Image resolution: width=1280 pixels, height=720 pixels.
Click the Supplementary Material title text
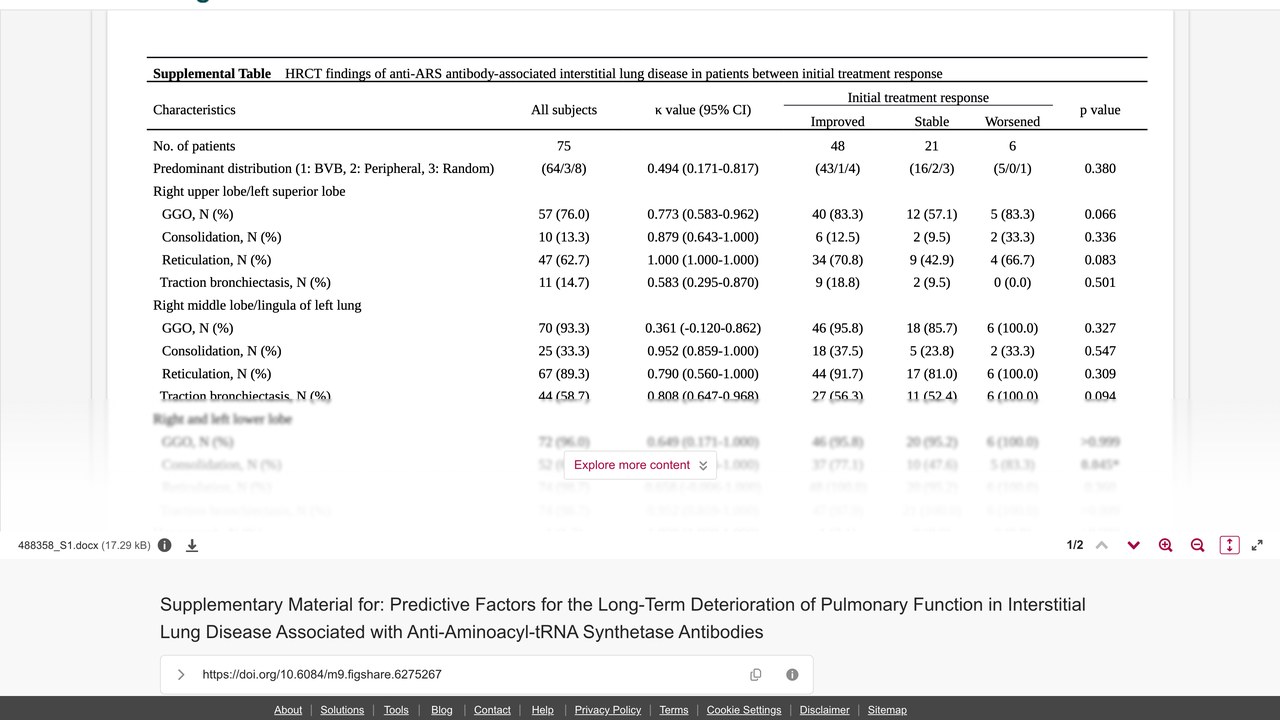point(623,618)
